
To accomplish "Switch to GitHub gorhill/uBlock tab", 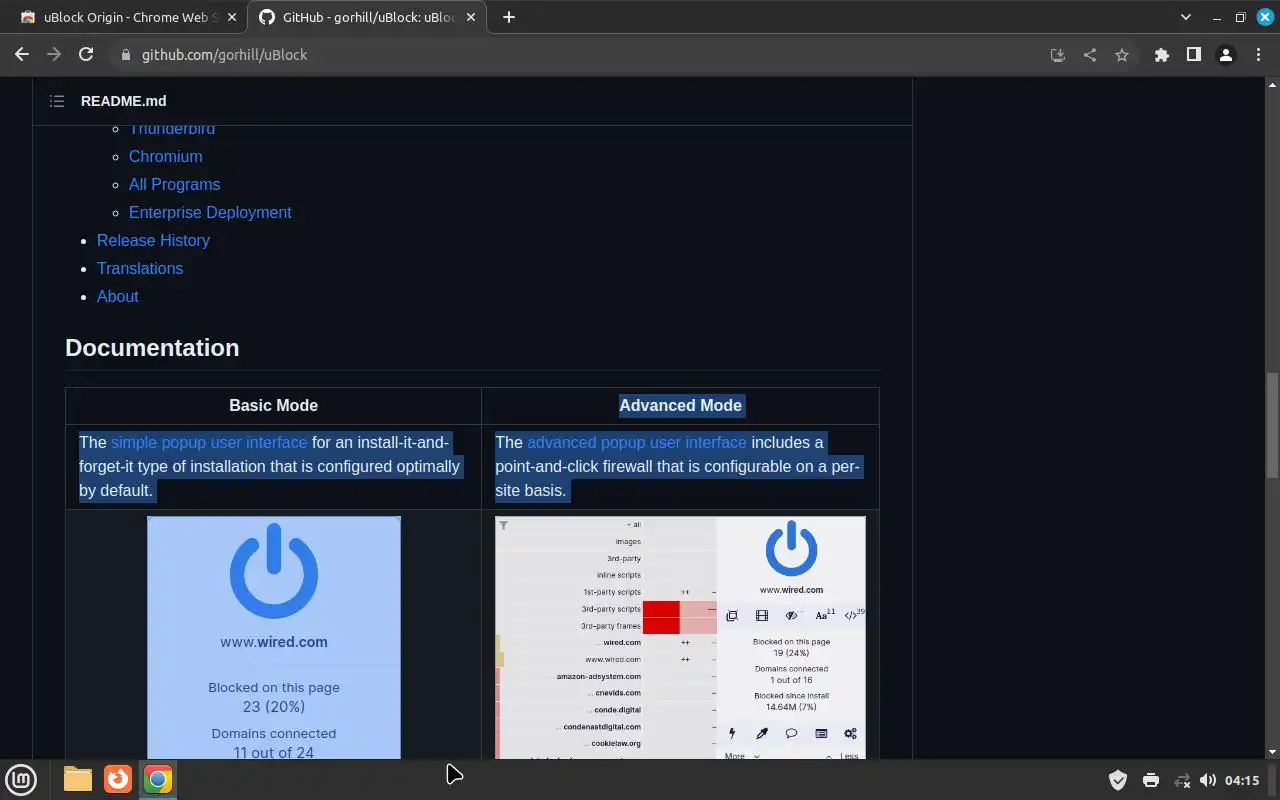I will coord(365,17).
